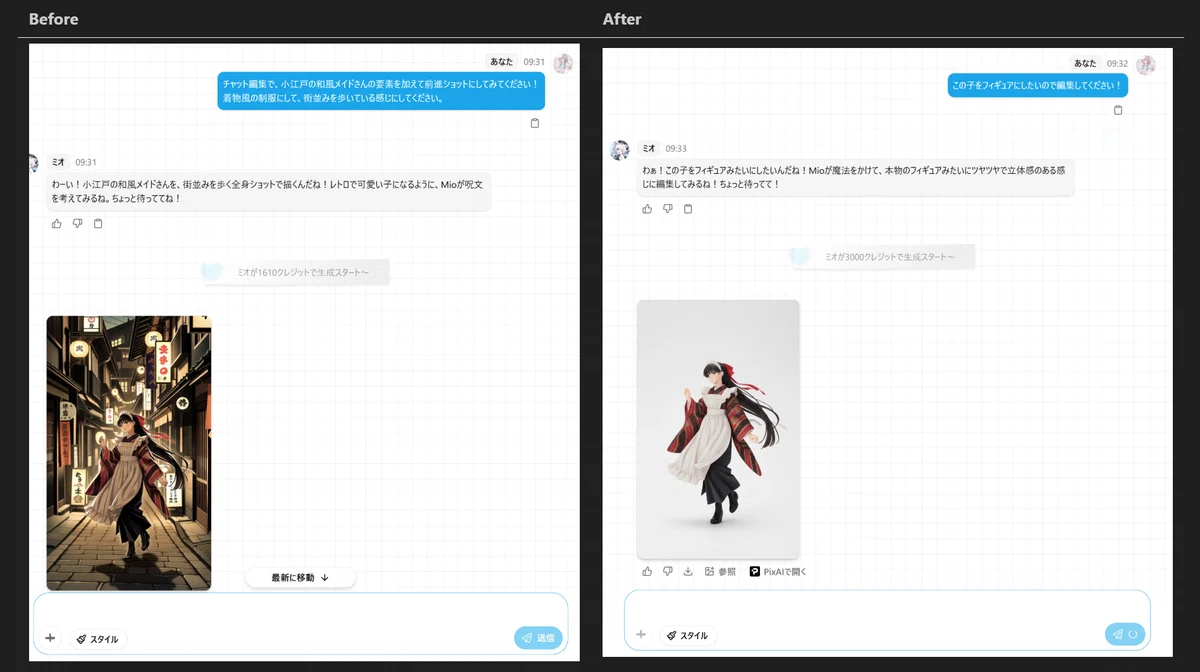Click the thumbs-down icon under Before panel's Mio reply
This screenshot has height=672, width=1200.
click(77, 224)
